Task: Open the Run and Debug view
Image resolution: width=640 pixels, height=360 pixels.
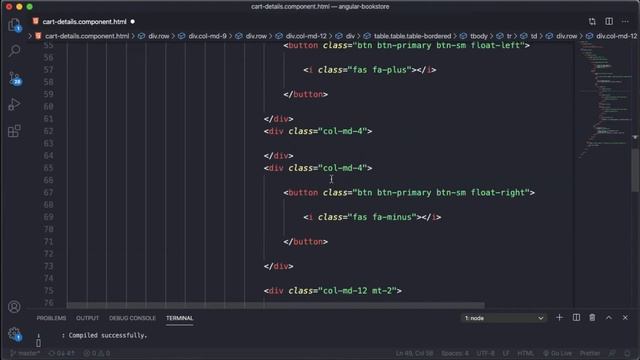Action: pos(14,104)
